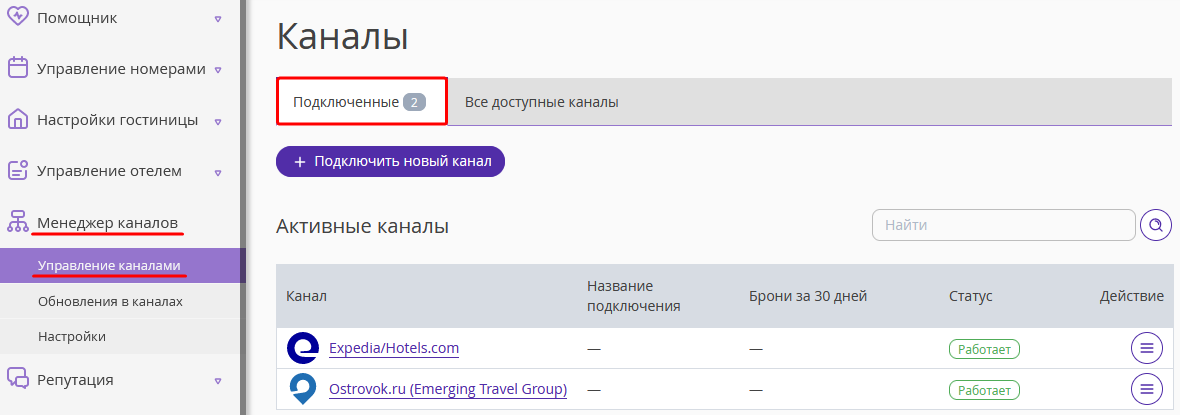Click the Ostrovok.ru channel logo
The image size is (1180, 415).
(x=303, y=389)
